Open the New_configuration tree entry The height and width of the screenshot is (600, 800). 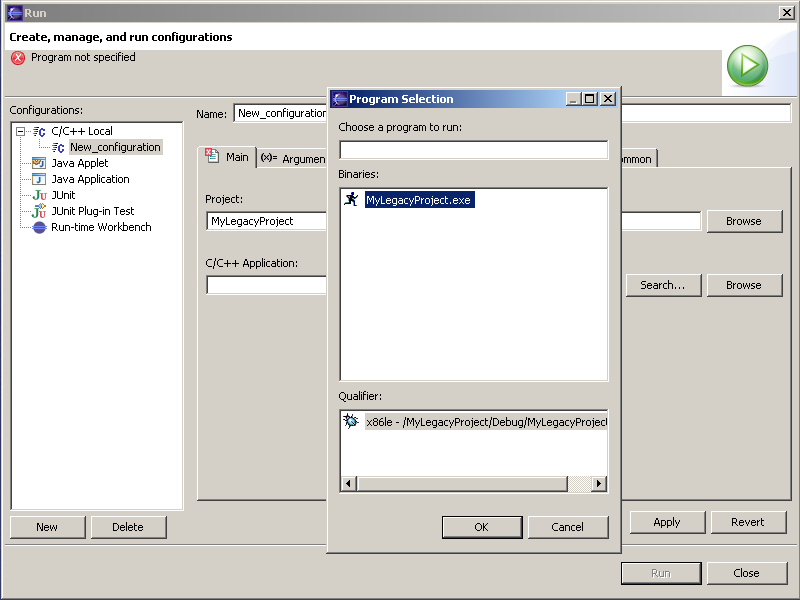tap(114, 147)
